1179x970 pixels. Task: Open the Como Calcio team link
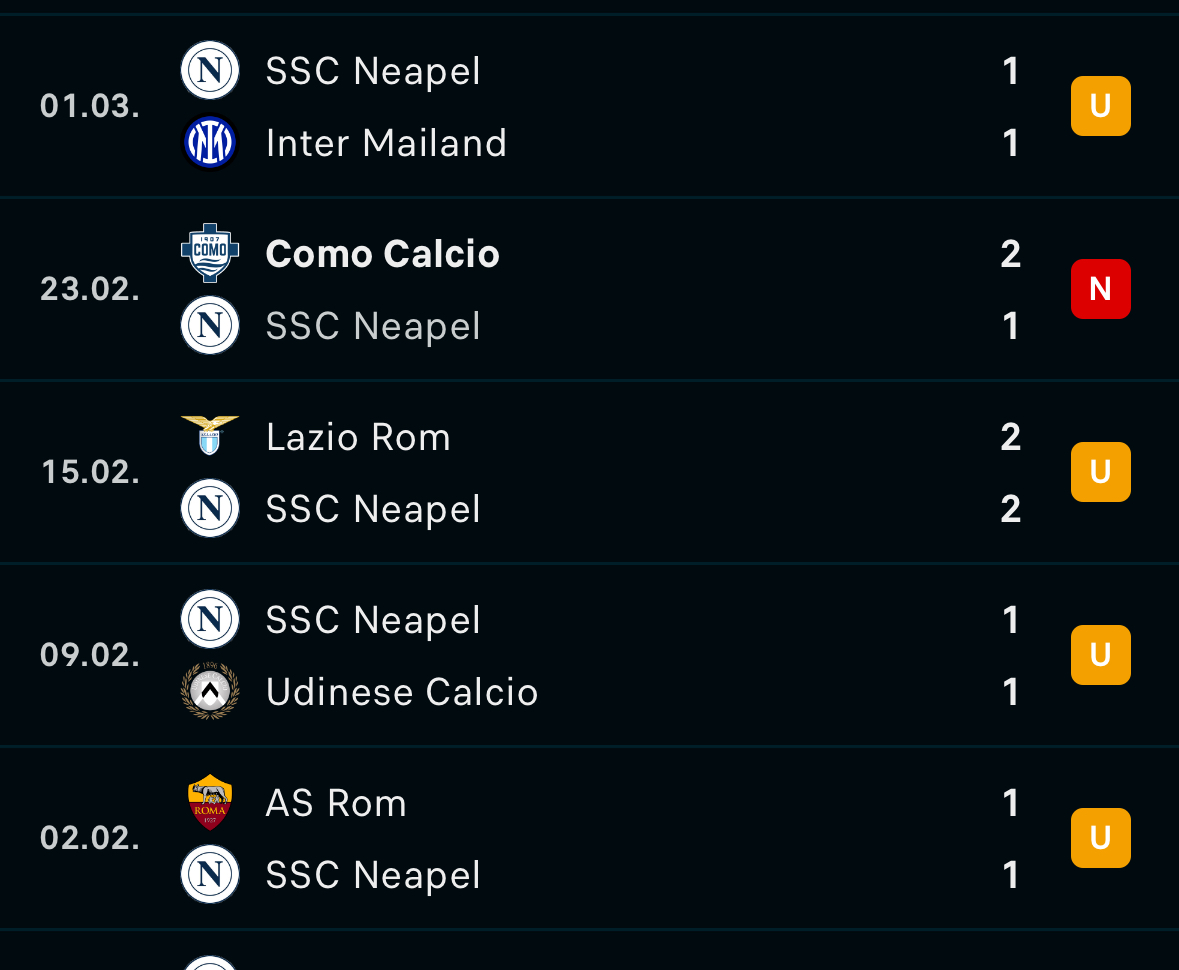pos(383,254)
